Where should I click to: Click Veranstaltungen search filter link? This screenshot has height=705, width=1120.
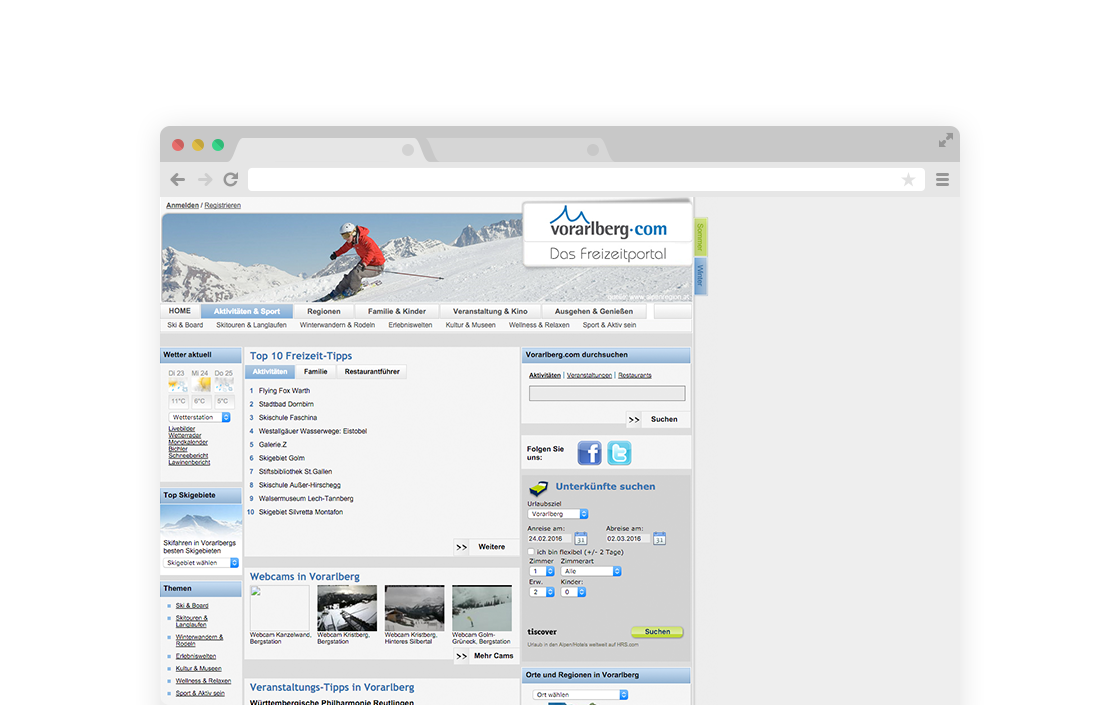[589, 375]
